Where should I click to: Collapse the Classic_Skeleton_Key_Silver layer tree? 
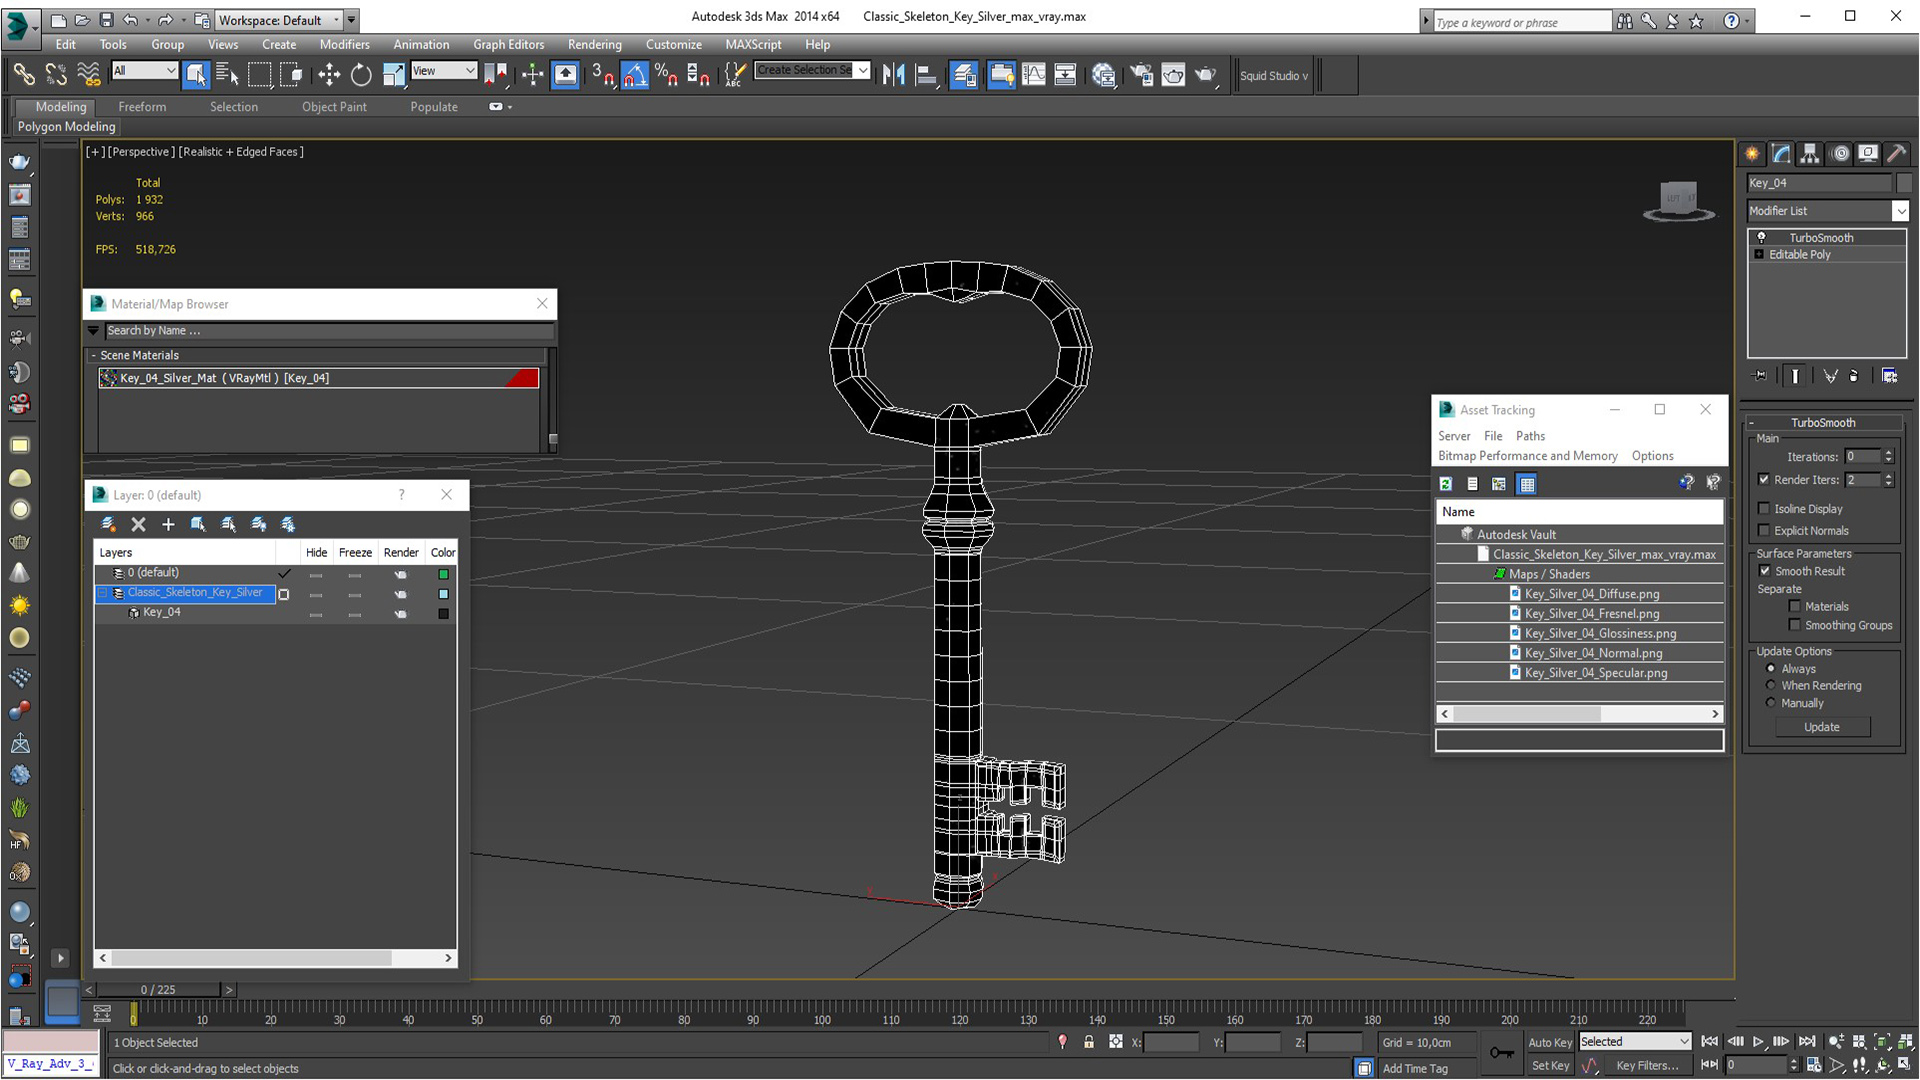tap(102, 593)
